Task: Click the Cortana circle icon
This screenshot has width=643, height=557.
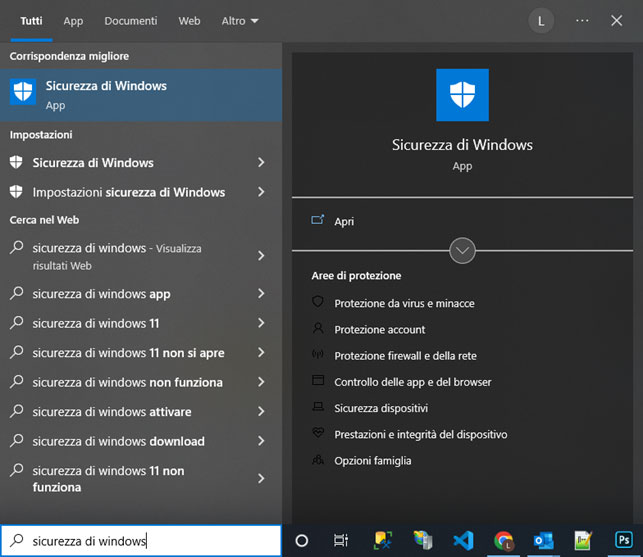Action: click(x=302, y=541)
